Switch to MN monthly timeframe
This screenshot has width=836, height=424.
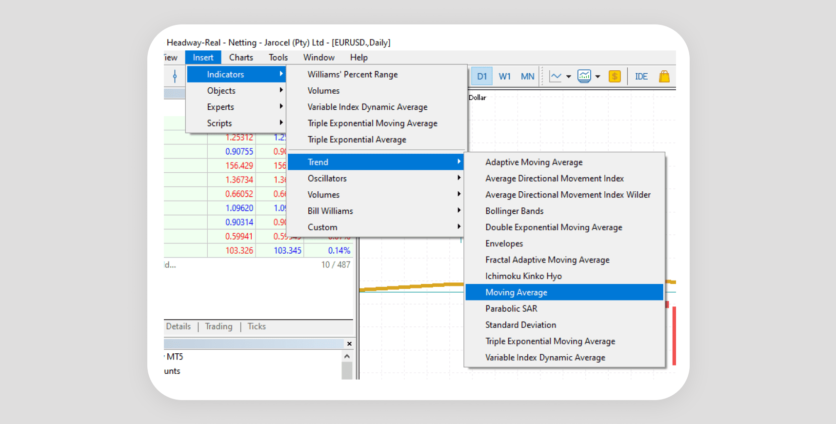[x=527, y=76]
